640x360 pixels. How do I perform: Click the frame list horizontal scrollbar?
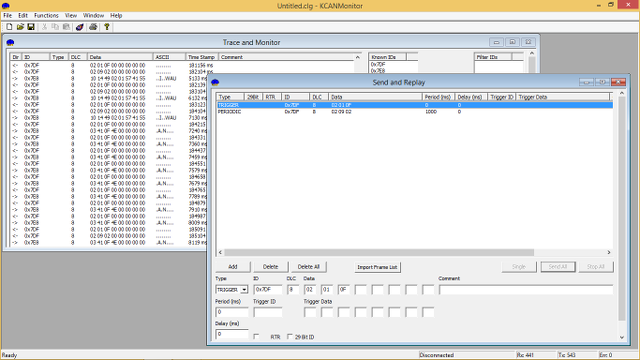(x=414, y=252)
